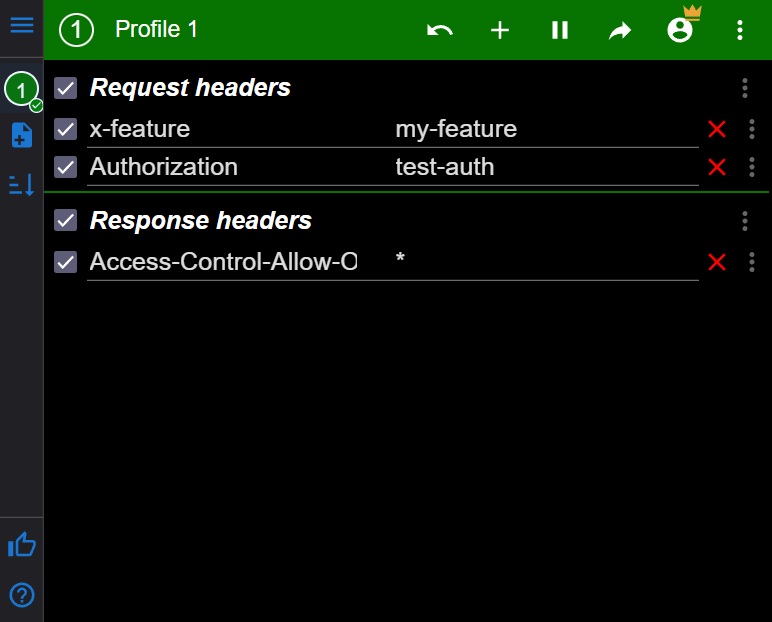Click the profile number badge in header
772x622 pixels.
[76, 30]
